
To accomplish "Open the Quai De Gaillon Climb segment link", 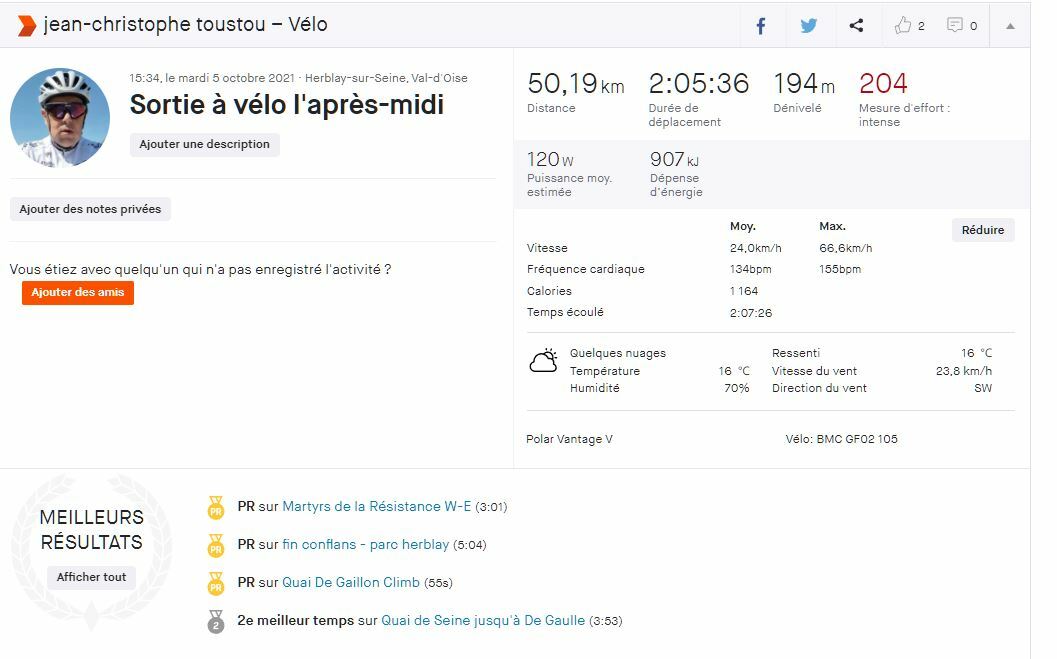I will pyautogui.click(x=351, y=583).
